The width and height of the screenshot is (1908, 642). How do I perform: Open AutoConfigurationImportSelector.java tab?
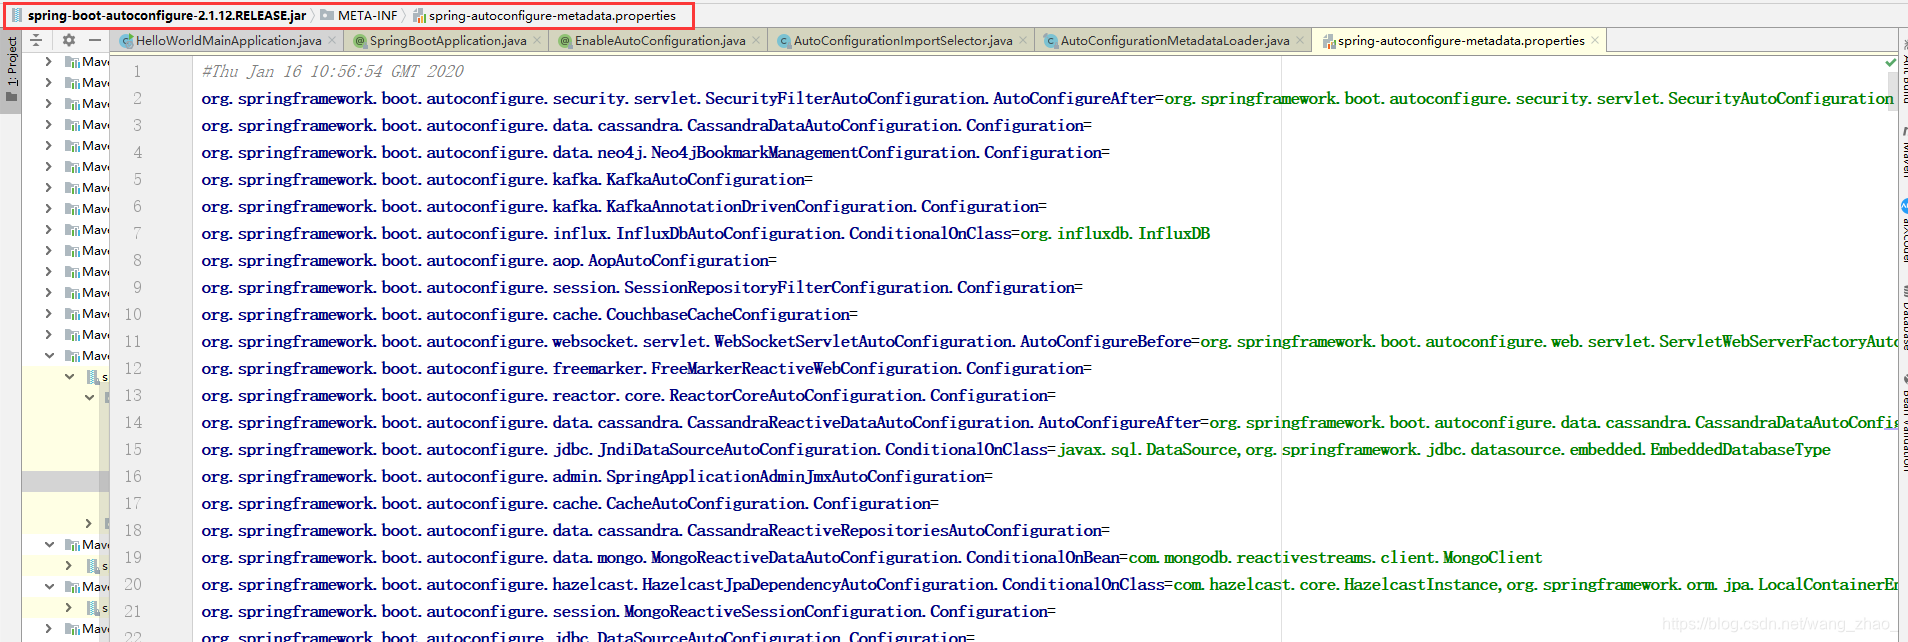(x=902, y=41)
